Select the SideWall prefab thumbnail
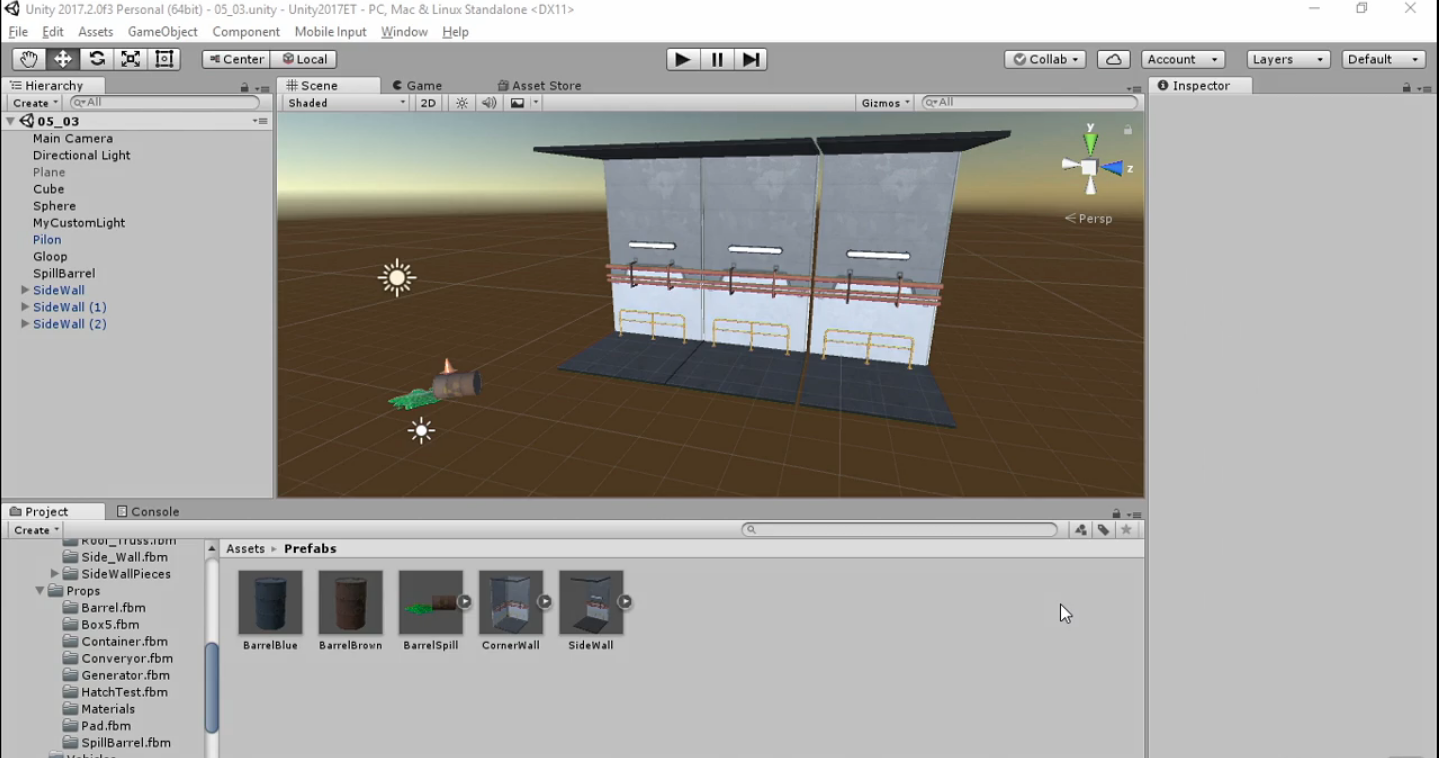The image size is (1439, 758). click(x=590, y=603)
